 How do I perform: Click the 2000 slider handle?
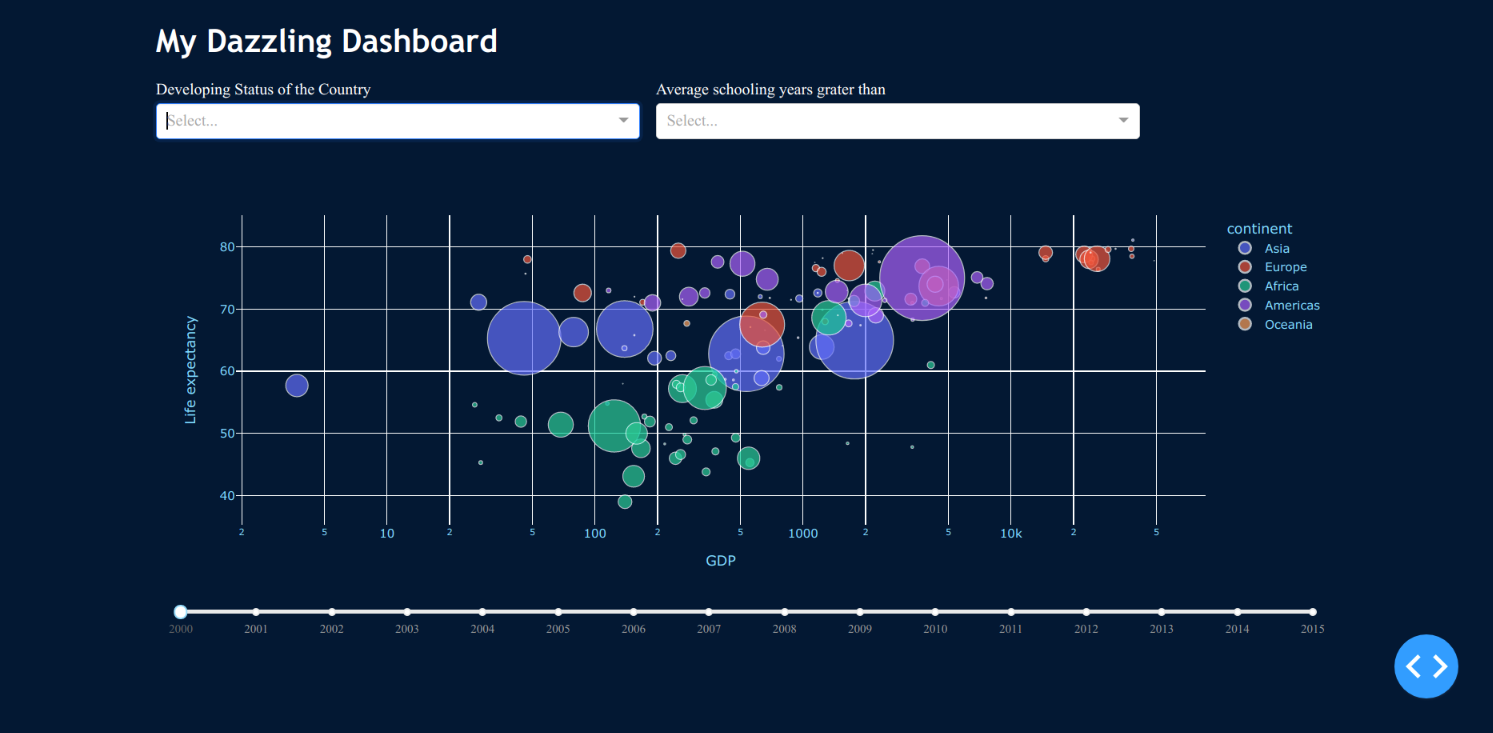tap(181, 612)
